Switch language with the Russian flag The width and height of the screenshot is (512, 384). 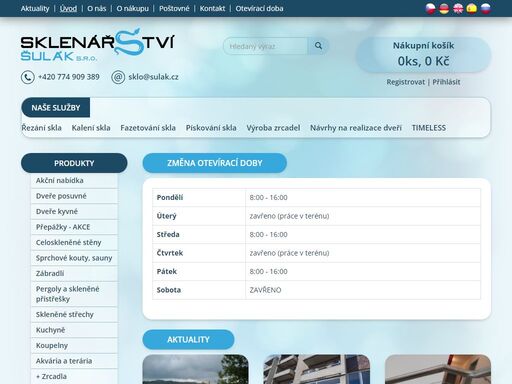point(486,9)
